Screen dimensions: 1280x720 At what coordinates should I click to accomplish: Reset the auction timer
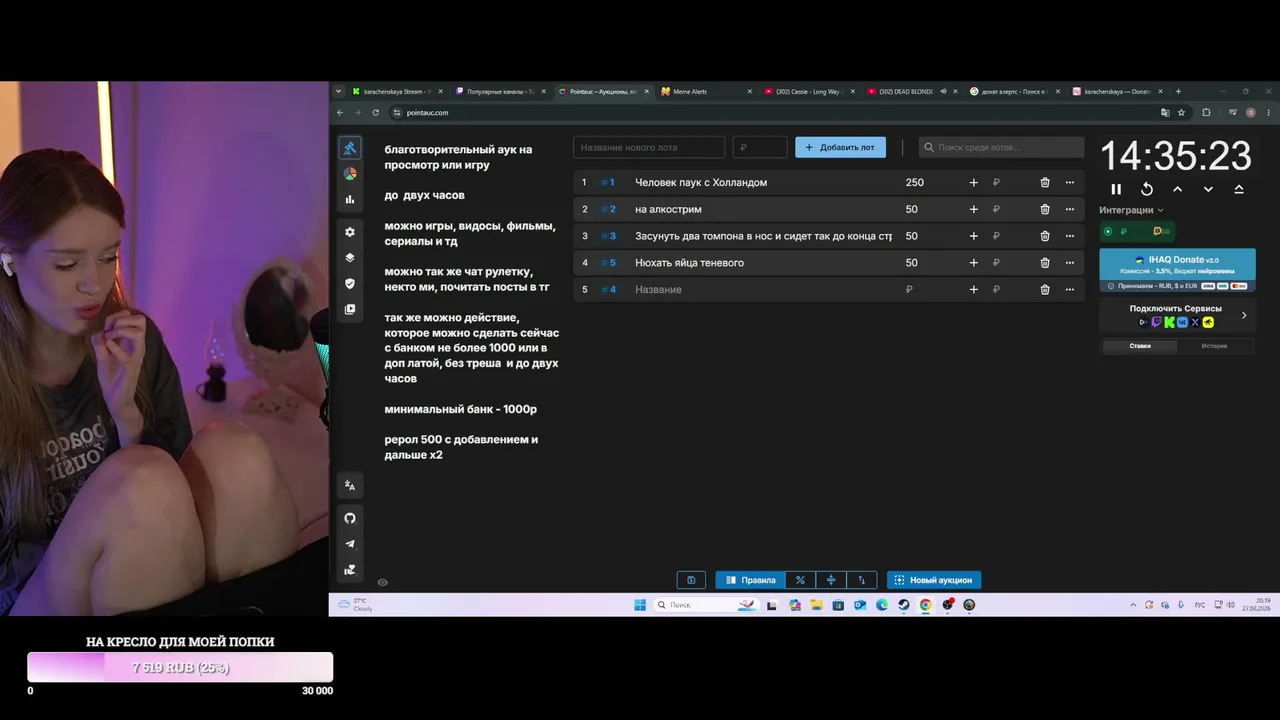pyautogui.click(x=1147, y=189)
